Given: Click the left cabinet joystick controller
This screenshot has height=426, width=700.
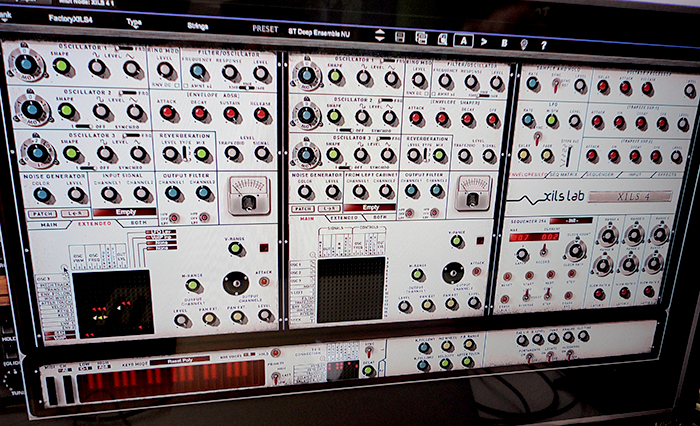Looking at the screenshot, I should coord(236,283).
